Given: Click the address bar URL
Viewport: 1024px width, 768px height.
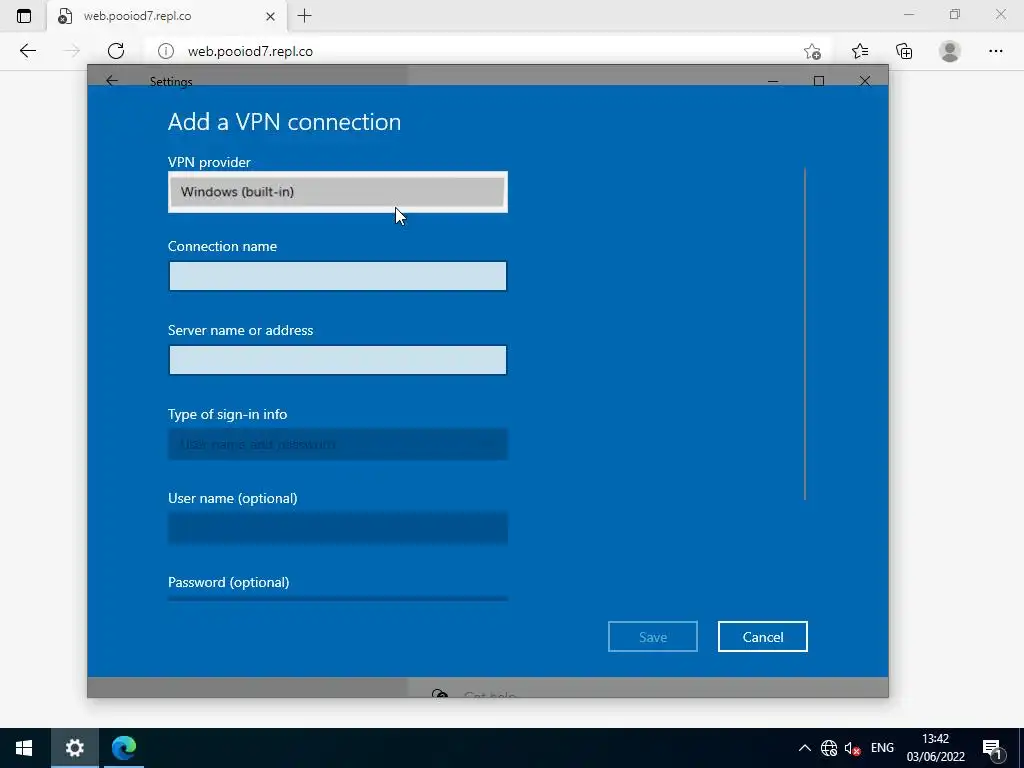Looking at the screenshot, I should point(250,52).
